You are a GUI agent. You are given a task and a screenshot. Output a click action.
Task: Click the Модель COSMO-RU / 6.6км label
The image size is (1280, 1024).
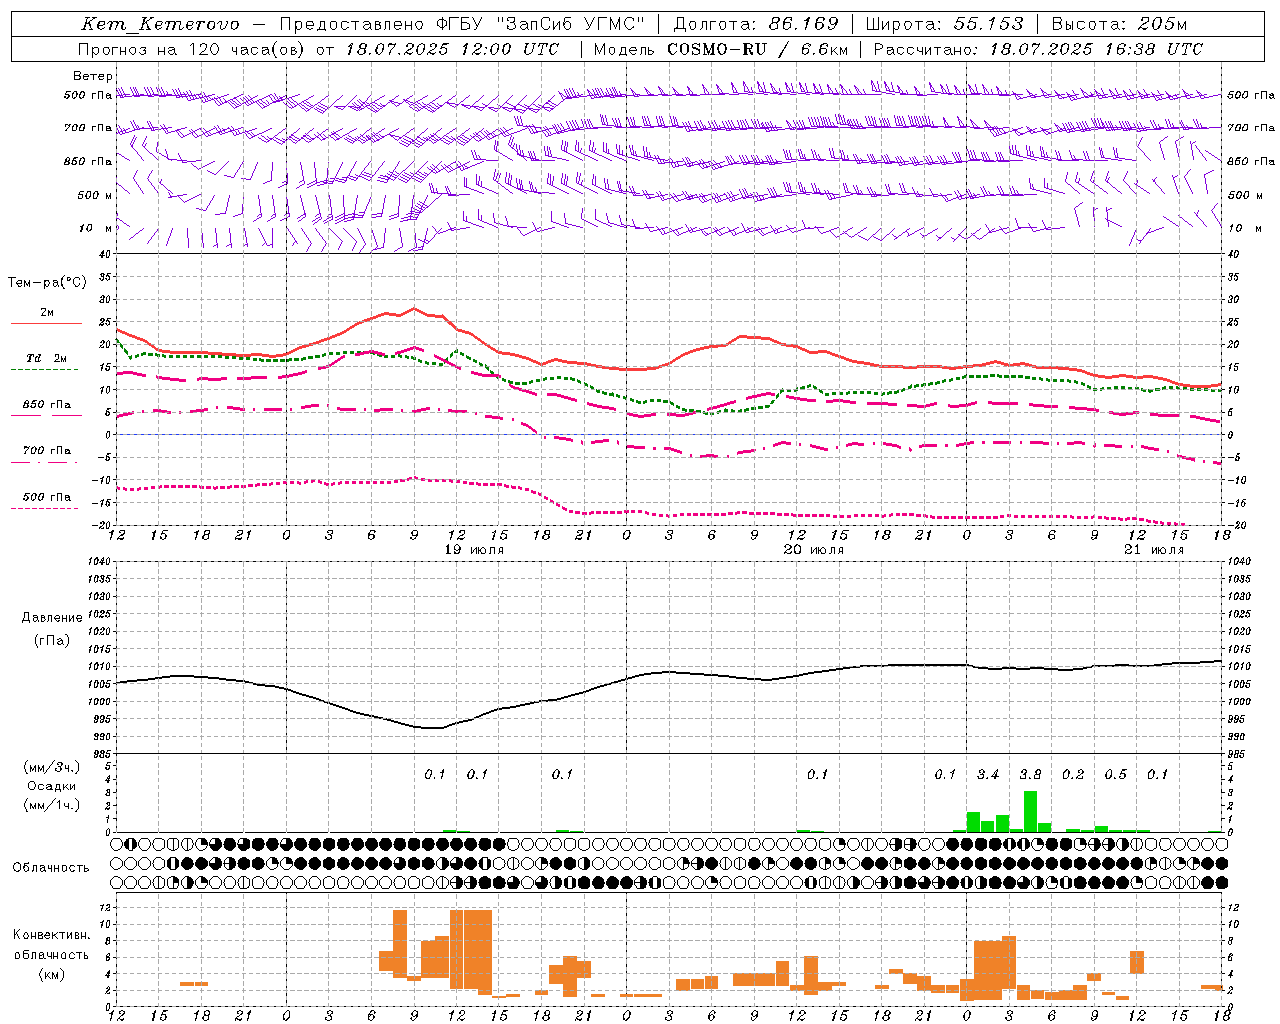(x=721, y=49)
